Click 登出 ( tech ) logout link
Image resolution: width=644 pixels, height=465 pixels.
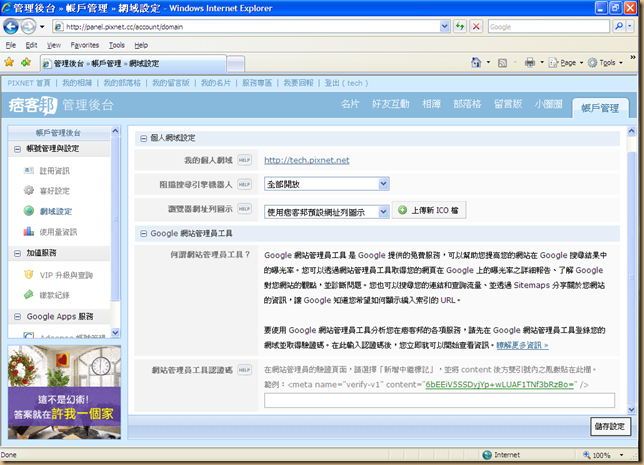[346, 83]
